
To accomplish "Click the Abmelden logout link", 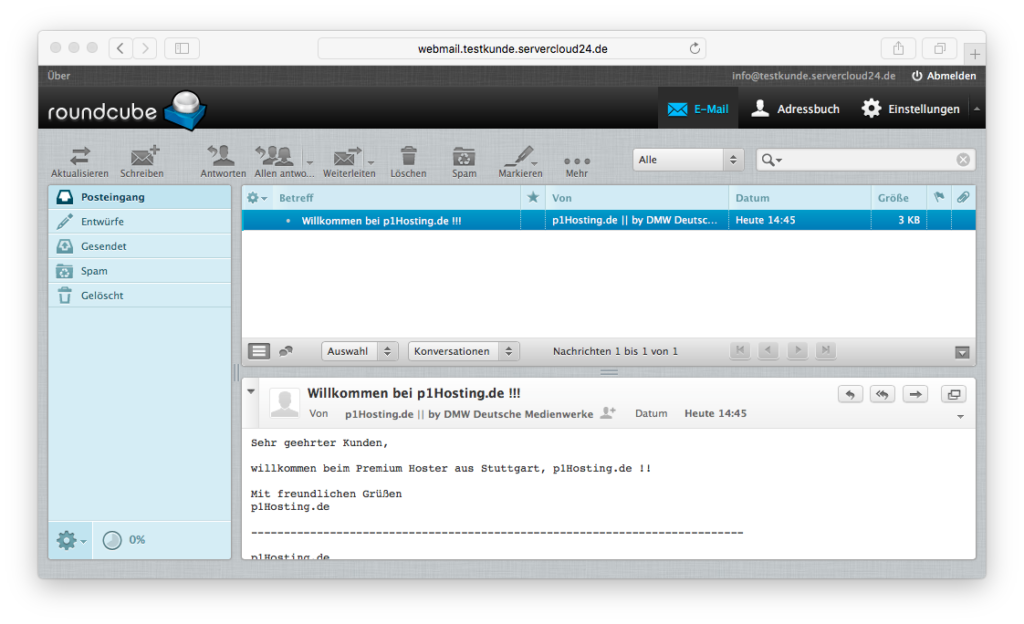I will pyautogui.click(x=943, y=76).
